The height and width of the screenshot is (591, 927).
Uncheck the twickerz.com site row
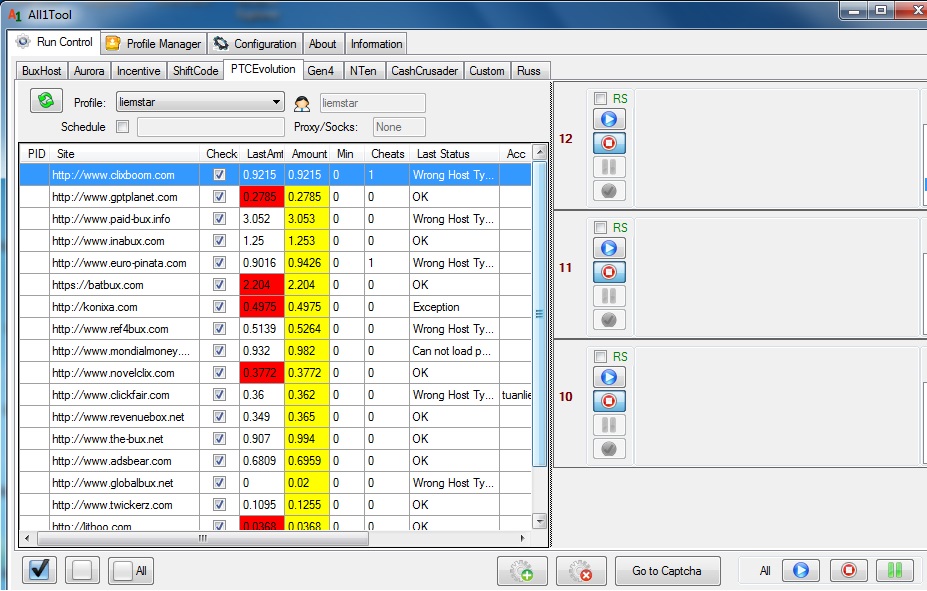point(219,505)
